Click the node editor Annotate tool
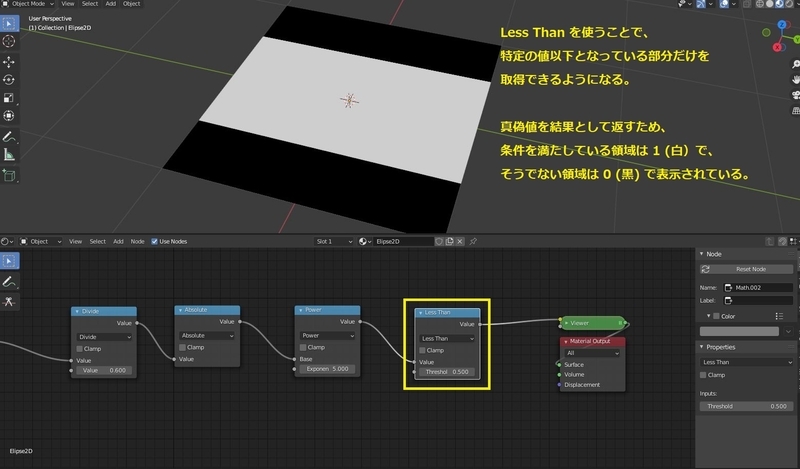This screenshot has height=469, width=800. [x=9, y=282]
